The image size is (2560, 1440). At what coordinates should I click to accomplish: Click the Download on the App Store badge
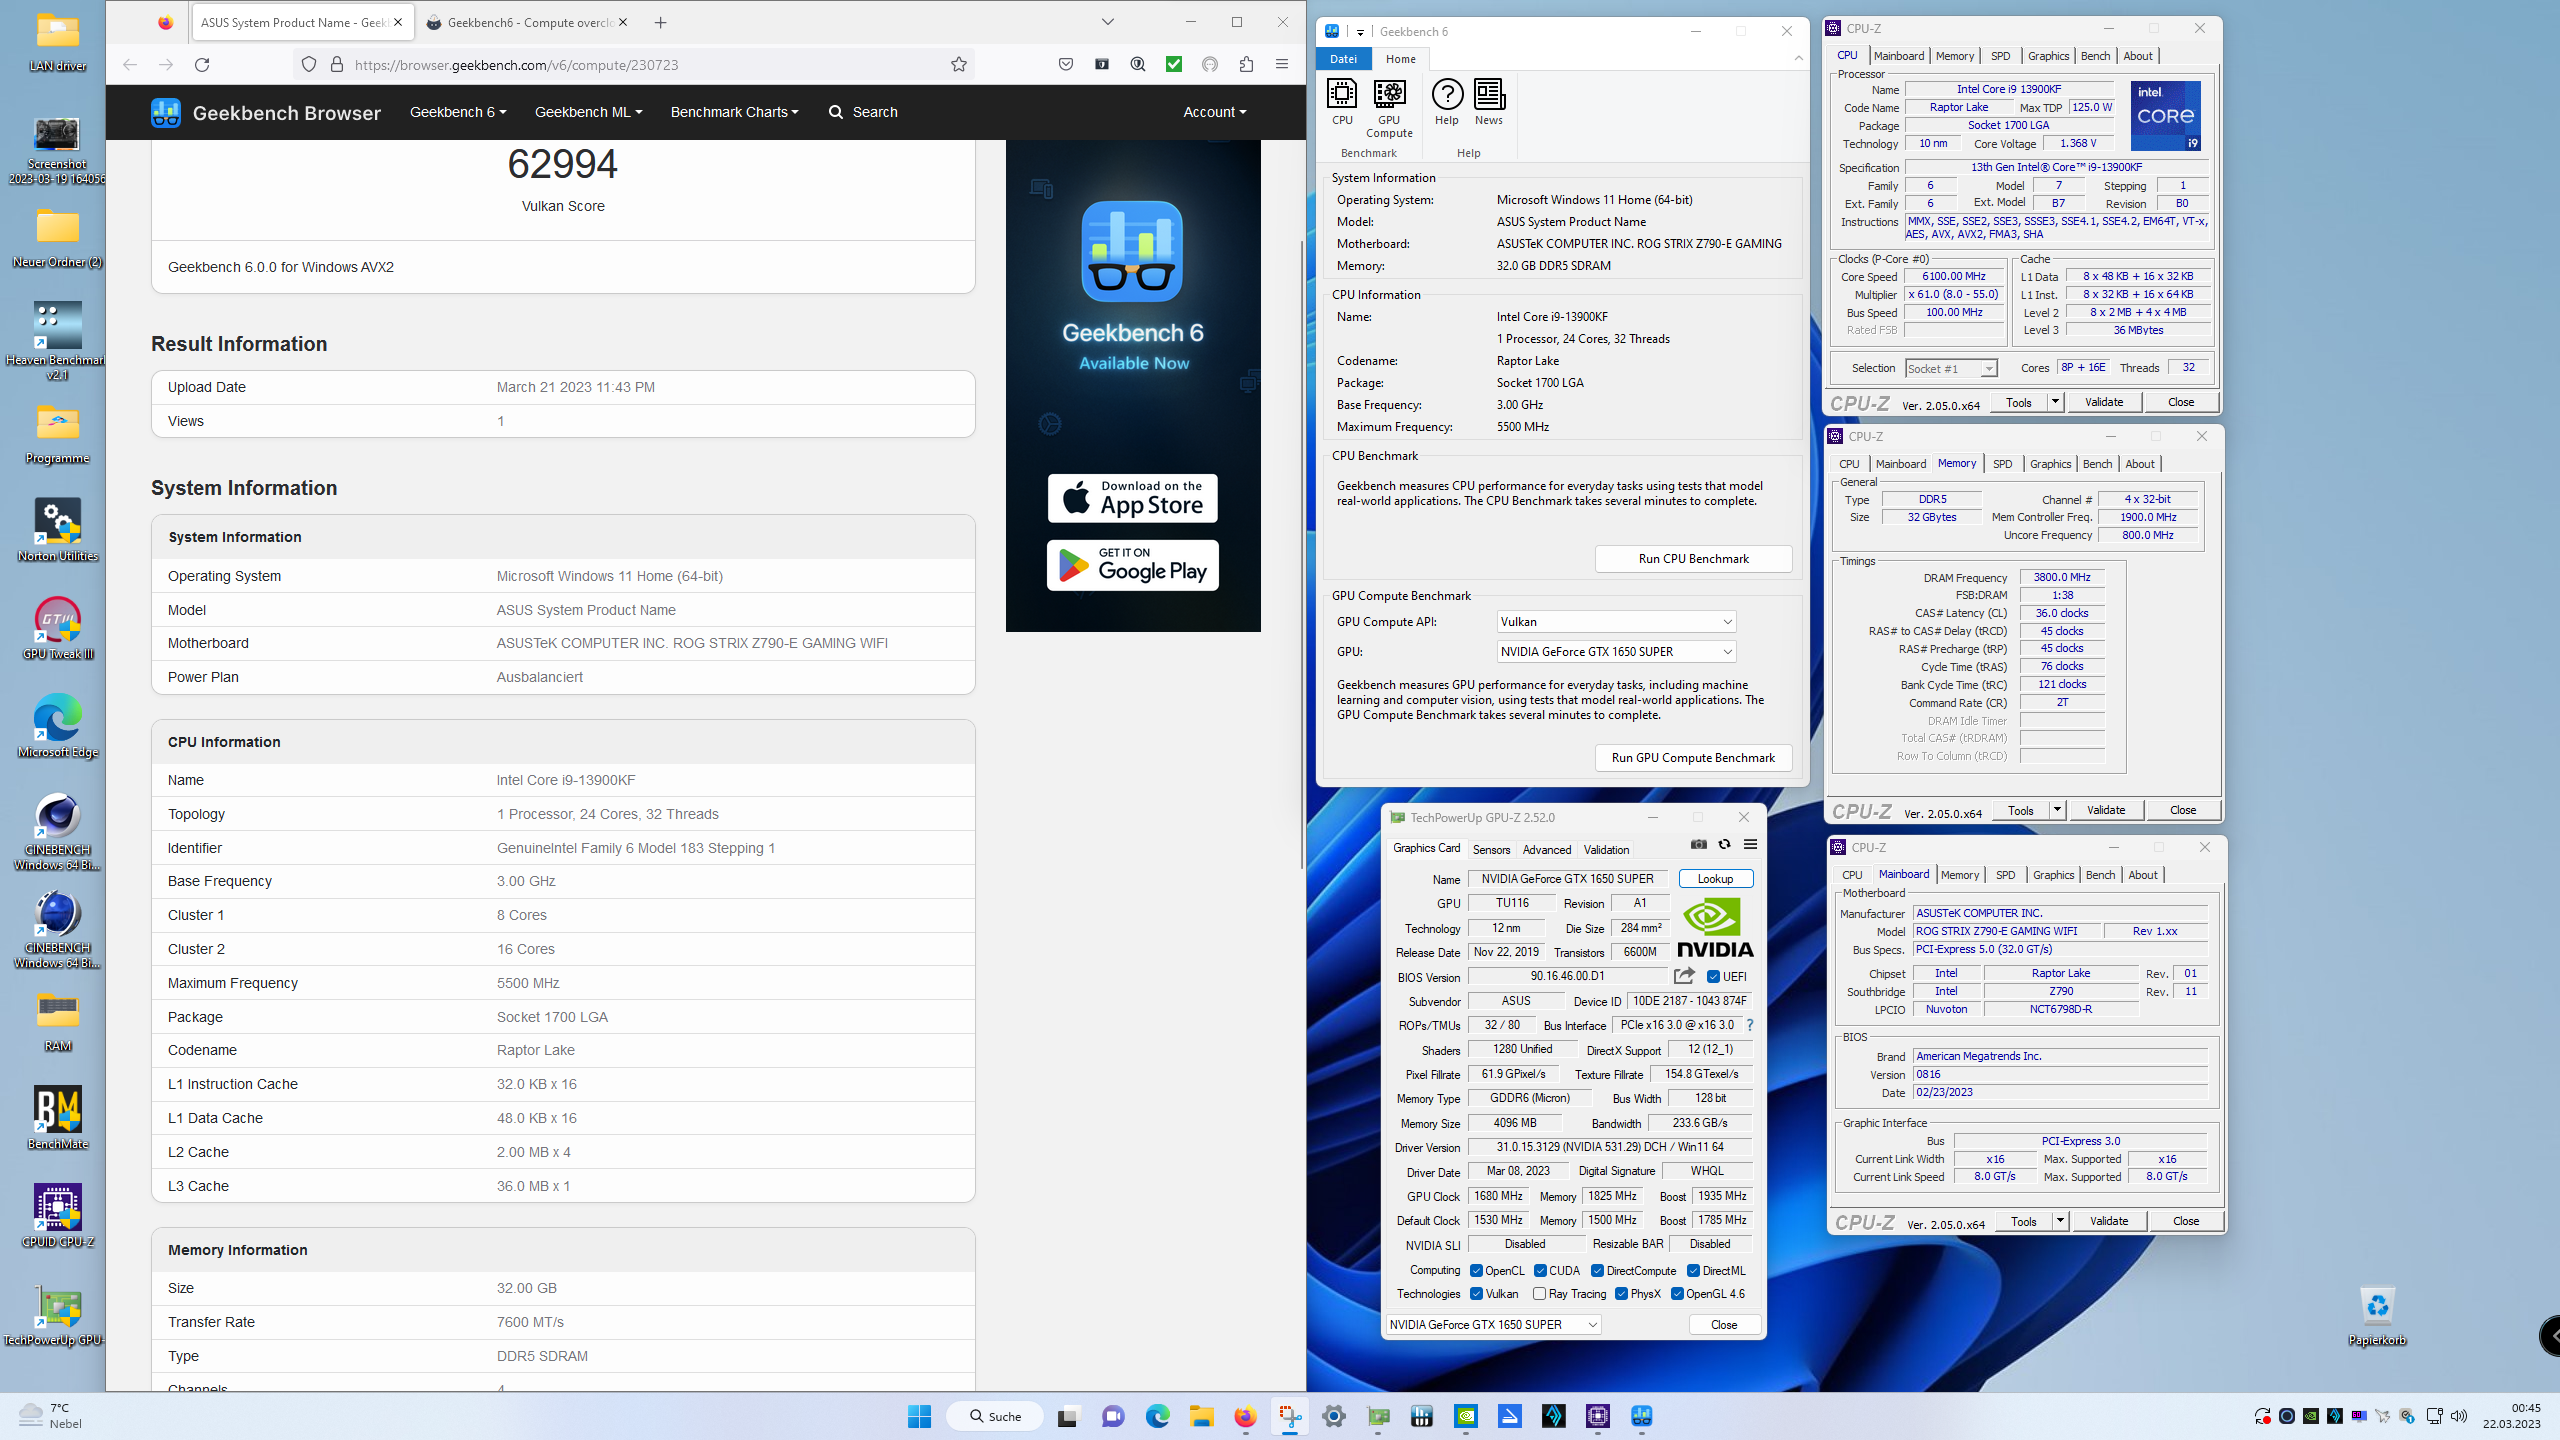tap(1132, 498)
